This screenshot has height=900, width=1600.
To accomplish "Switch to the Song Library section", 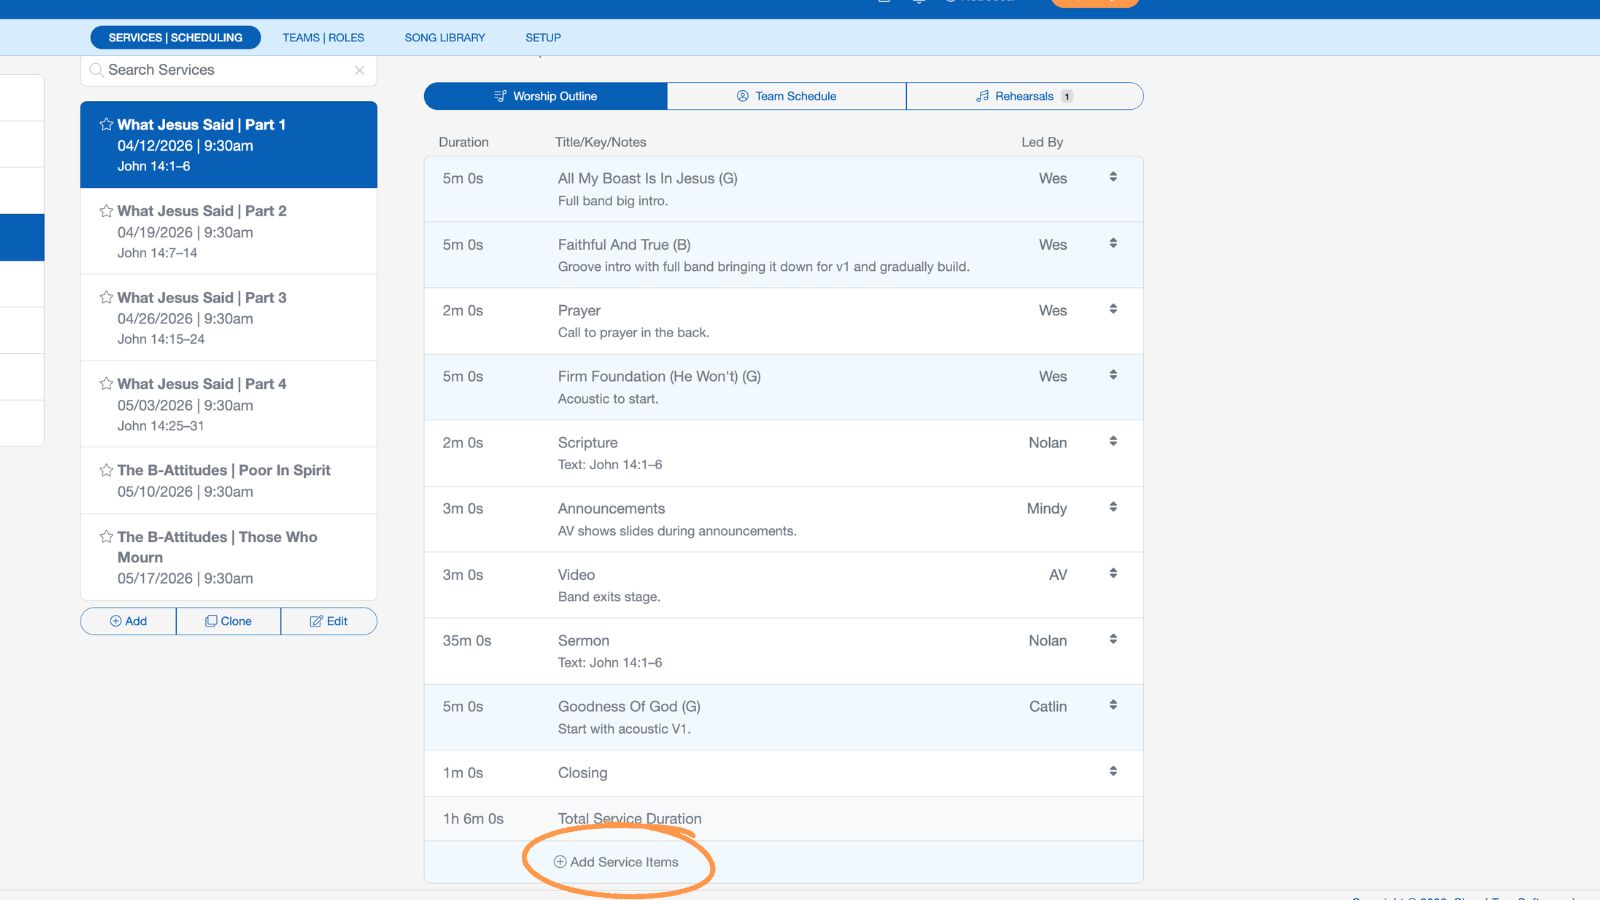I will 444,37.
